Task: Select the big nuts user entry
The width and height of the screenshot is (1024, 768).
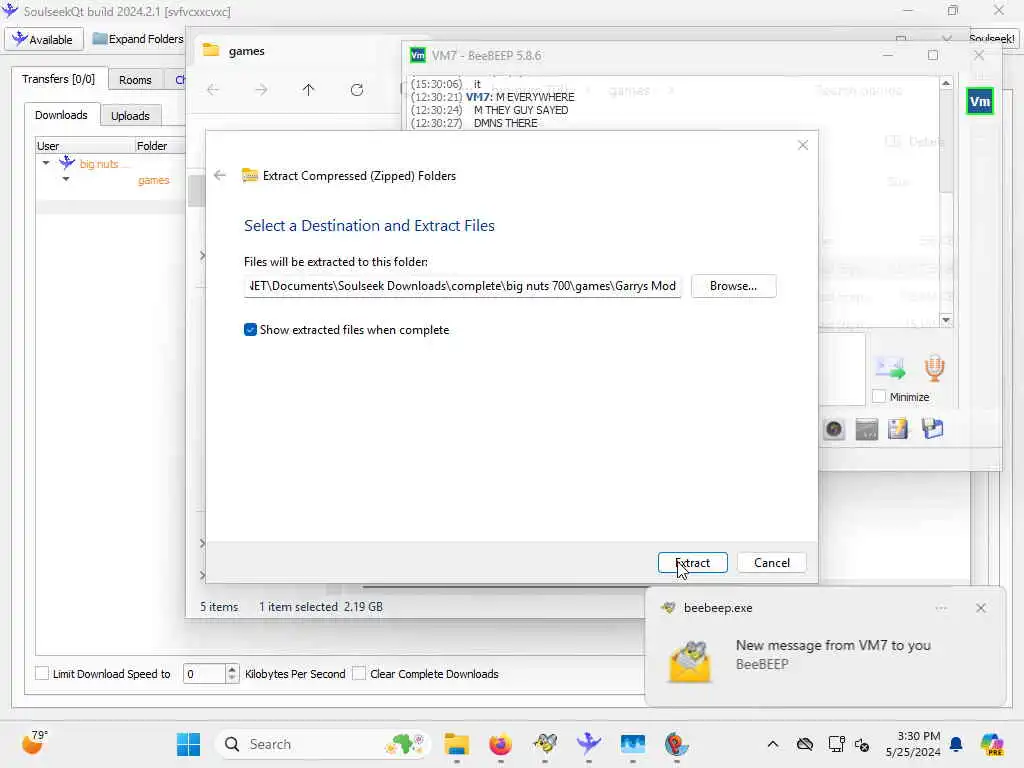Action: (99, 164)
